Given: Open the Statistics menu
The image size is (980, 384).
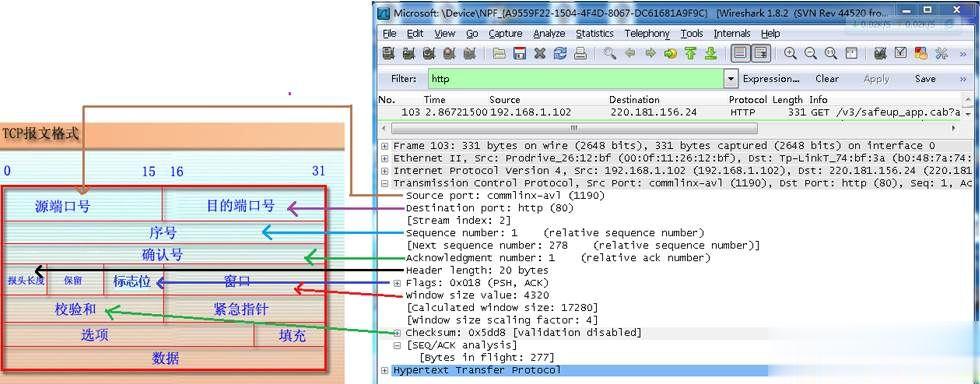Looking at the screenshot, I should (x=594, y=34).
